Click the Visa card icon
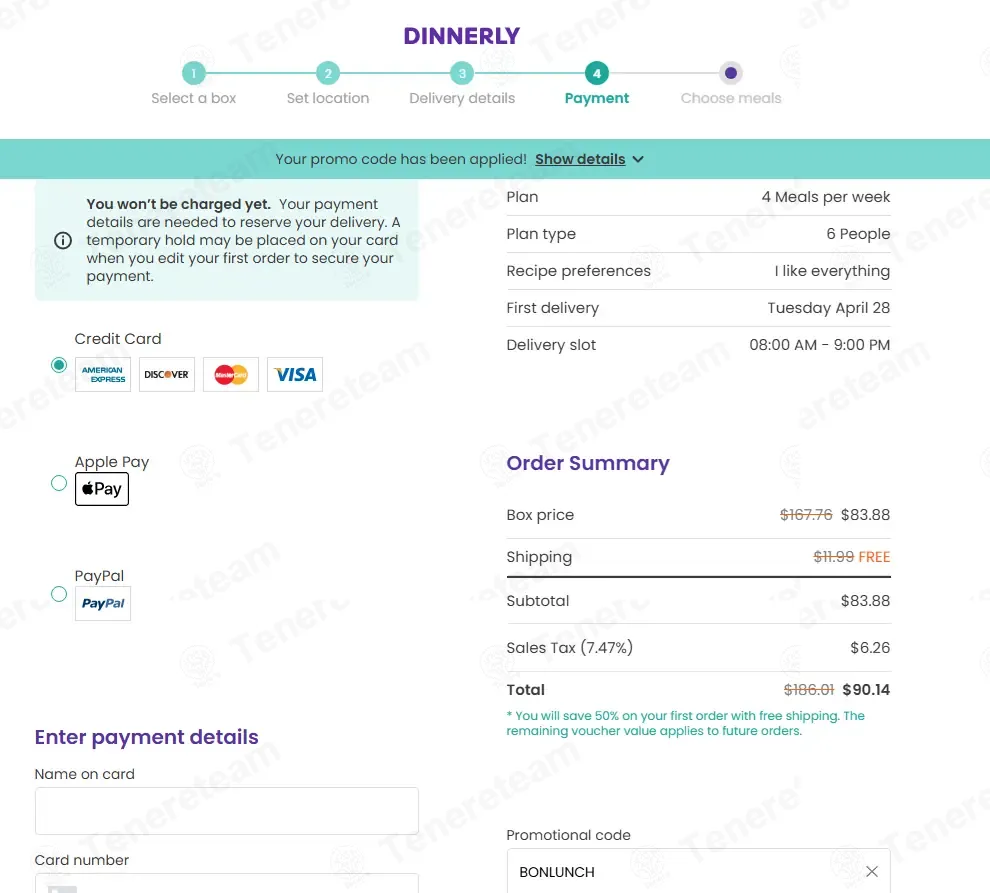Screen dimensions: 990x893 (x=295, y=375)
